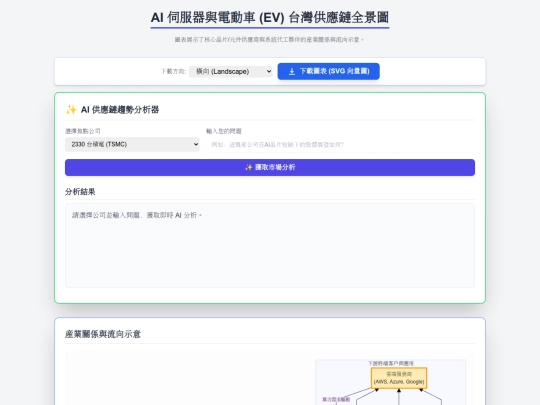The image size is (540, 405).
Task: Click the 產業關係與流向示意 heading
Action: 103,334
